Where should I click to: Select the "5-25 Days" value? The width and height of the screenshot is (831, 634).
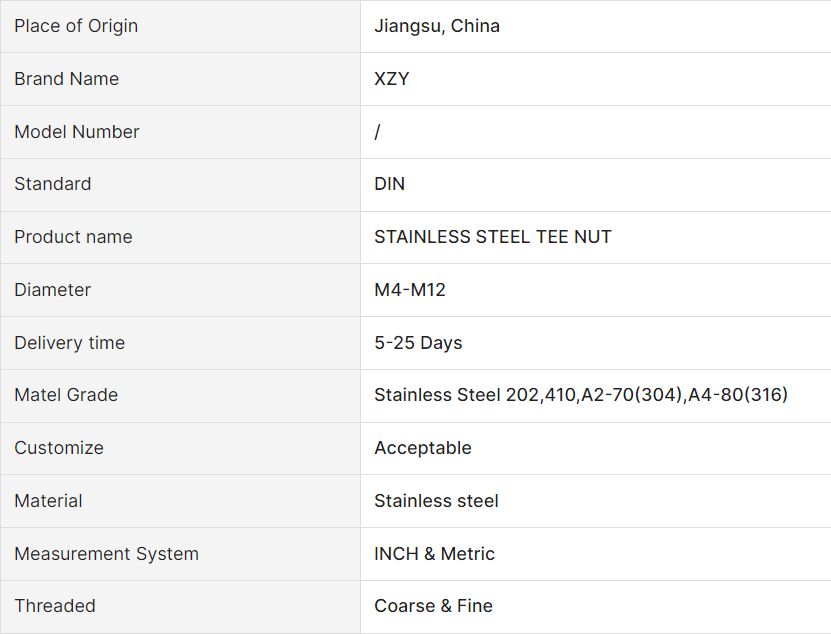418,343
